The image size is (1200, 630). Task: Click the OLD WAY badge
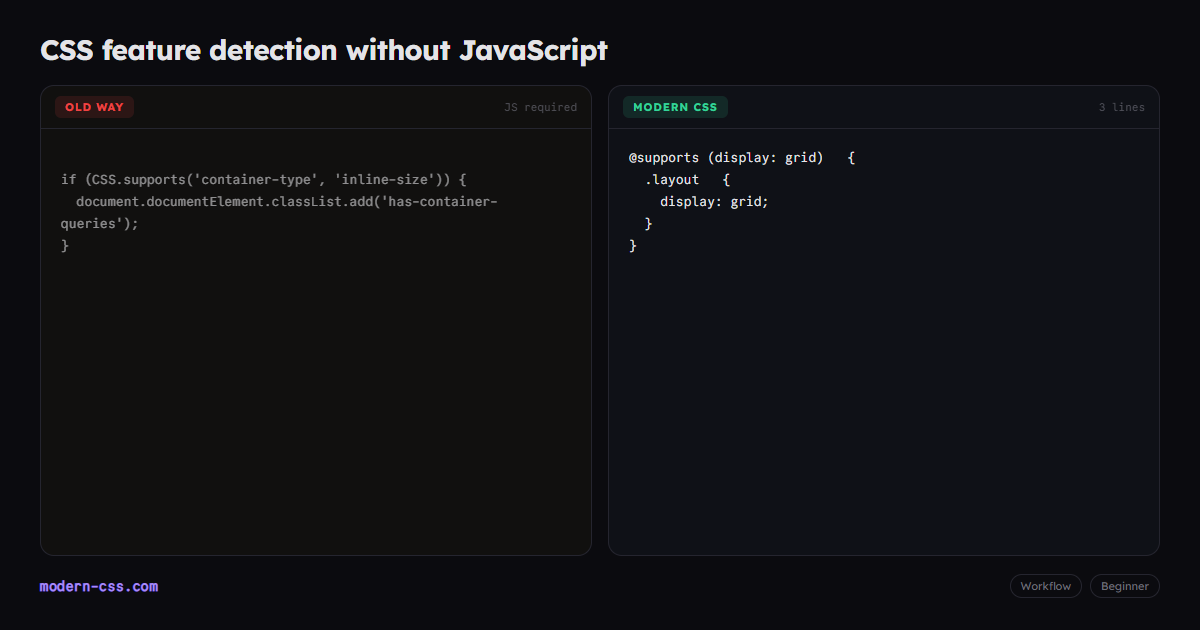(x=94, y=107)
